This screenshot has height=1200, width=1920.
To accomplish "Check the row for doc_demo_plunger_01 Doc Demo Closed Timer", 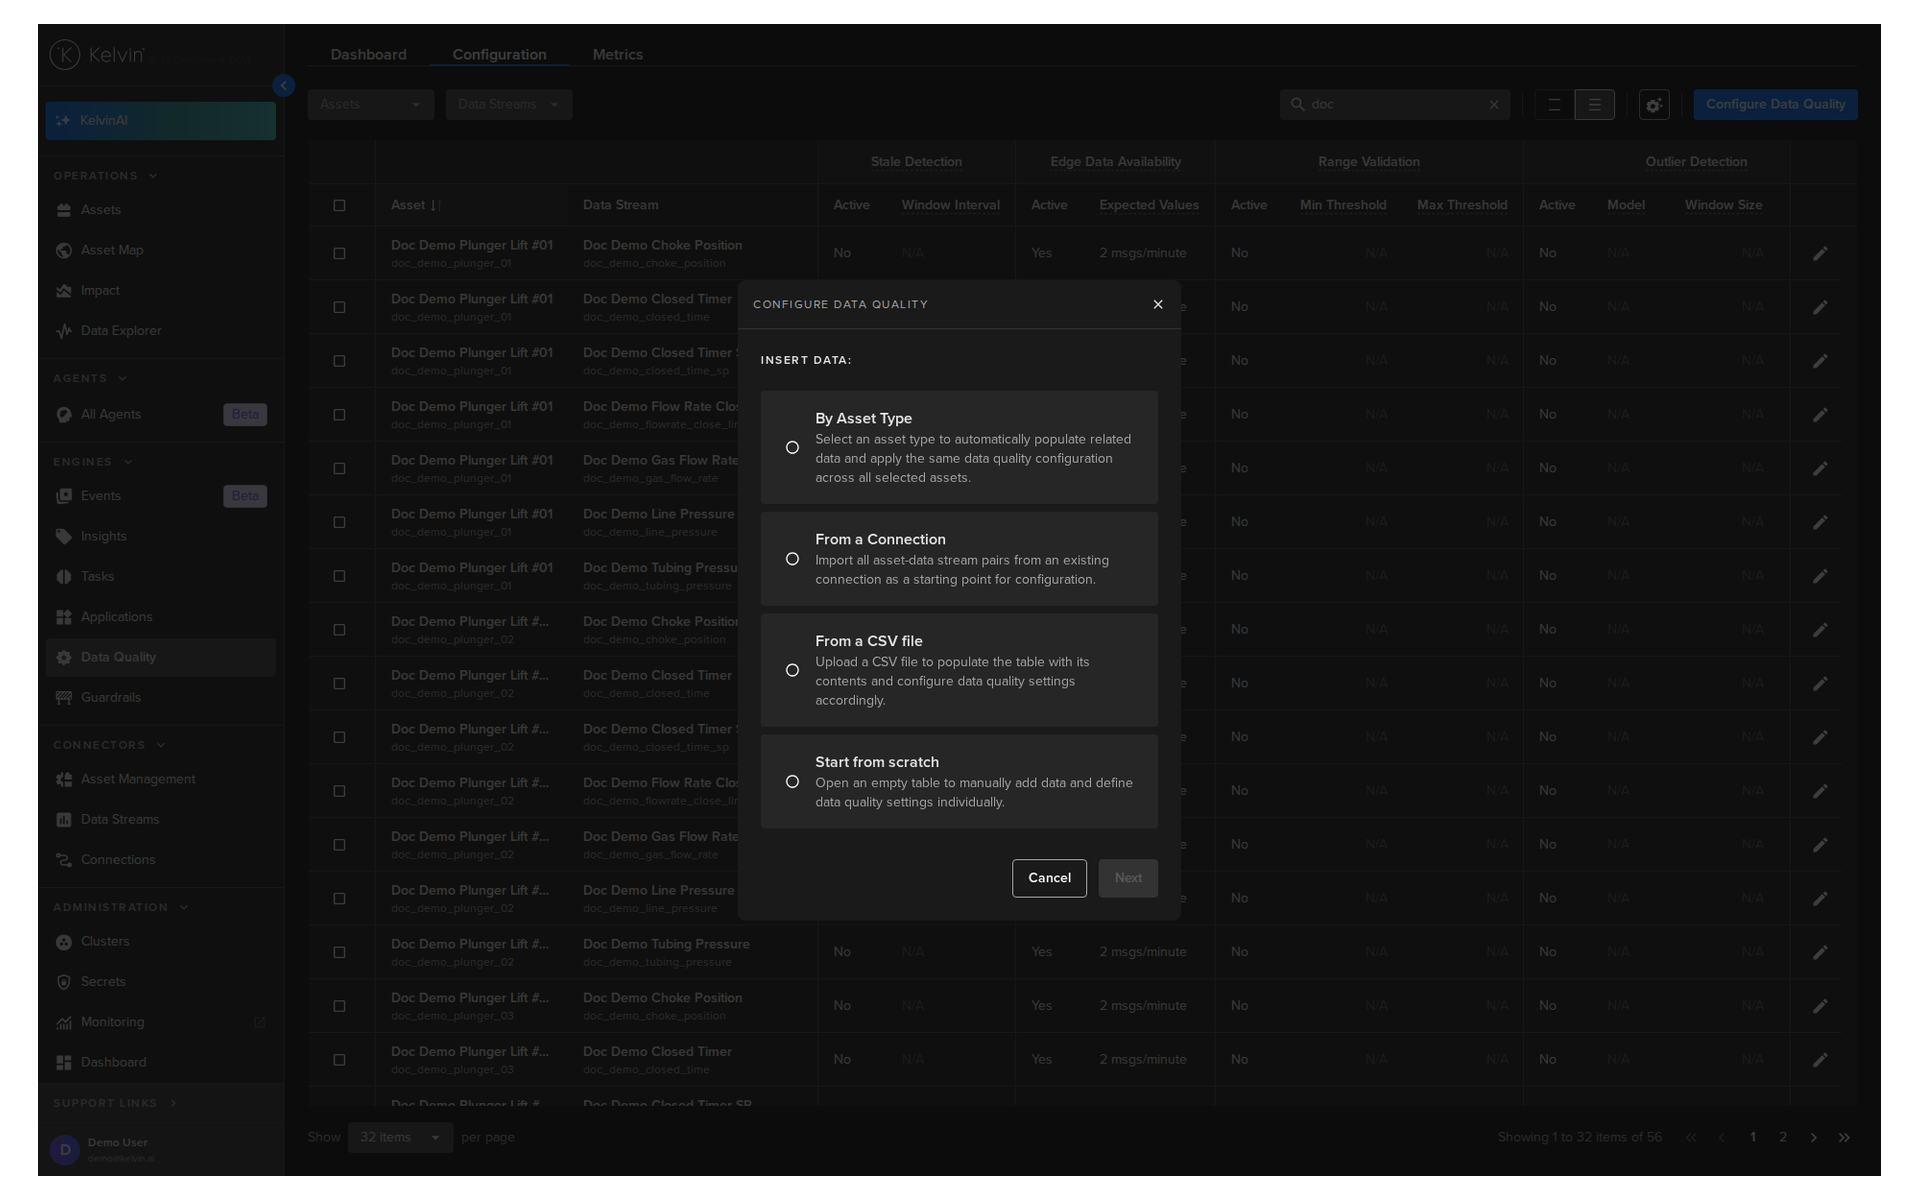I will 339,307.
